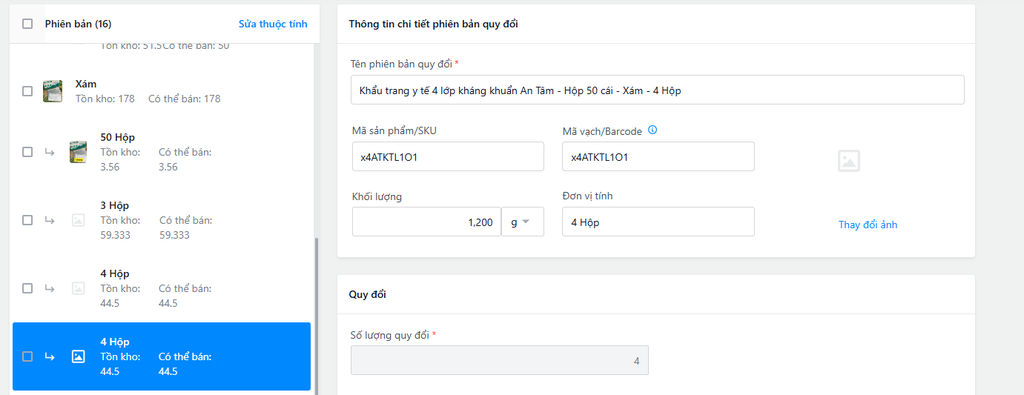Screen dimensions: 1024x395
Task: Select the 50 Hộp variant name
Action: click(x=118, y=137)
